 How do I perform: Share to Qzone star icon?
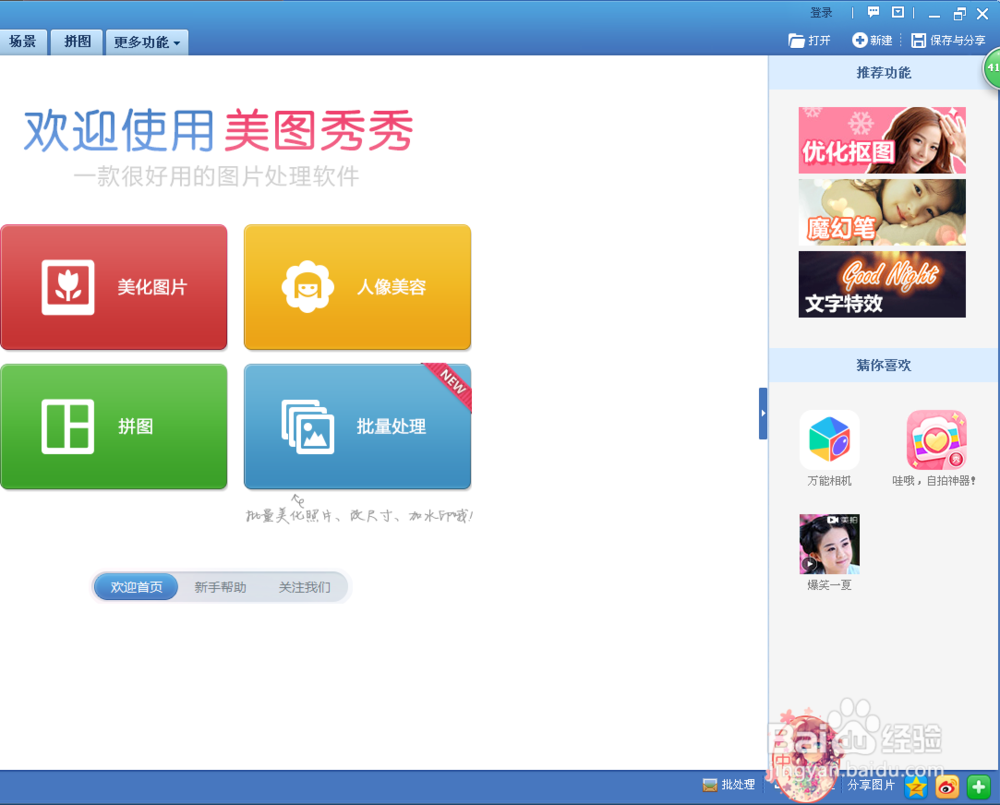pos(916,787)
